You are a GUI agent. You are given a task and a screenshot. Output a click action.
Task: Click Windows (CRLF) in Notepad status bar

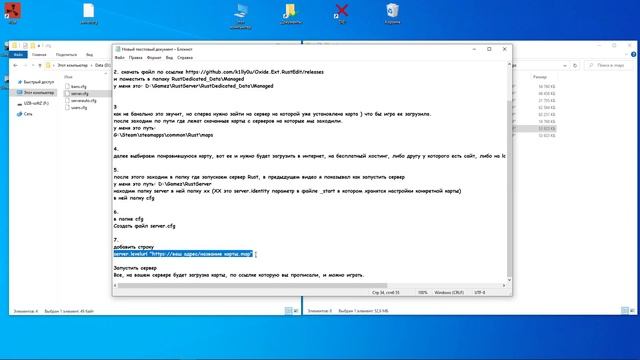point(449,292)
